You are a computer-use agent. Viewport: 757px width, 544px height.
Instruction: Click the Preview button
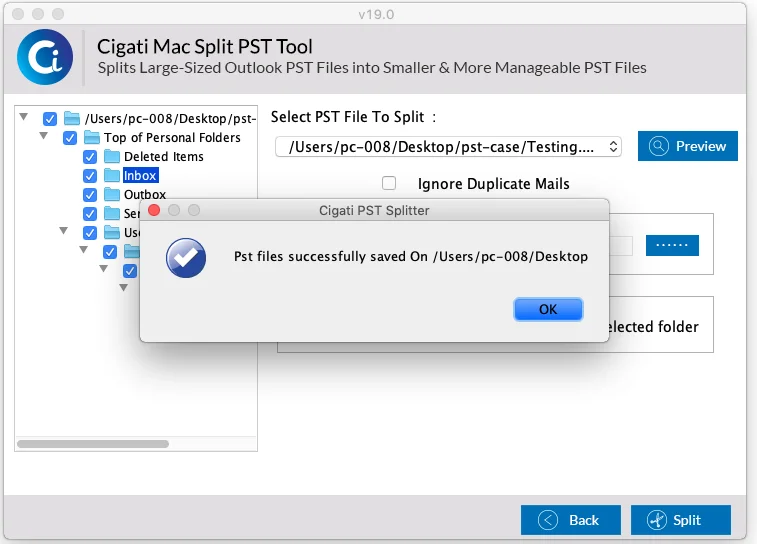(x=687, y=146)
